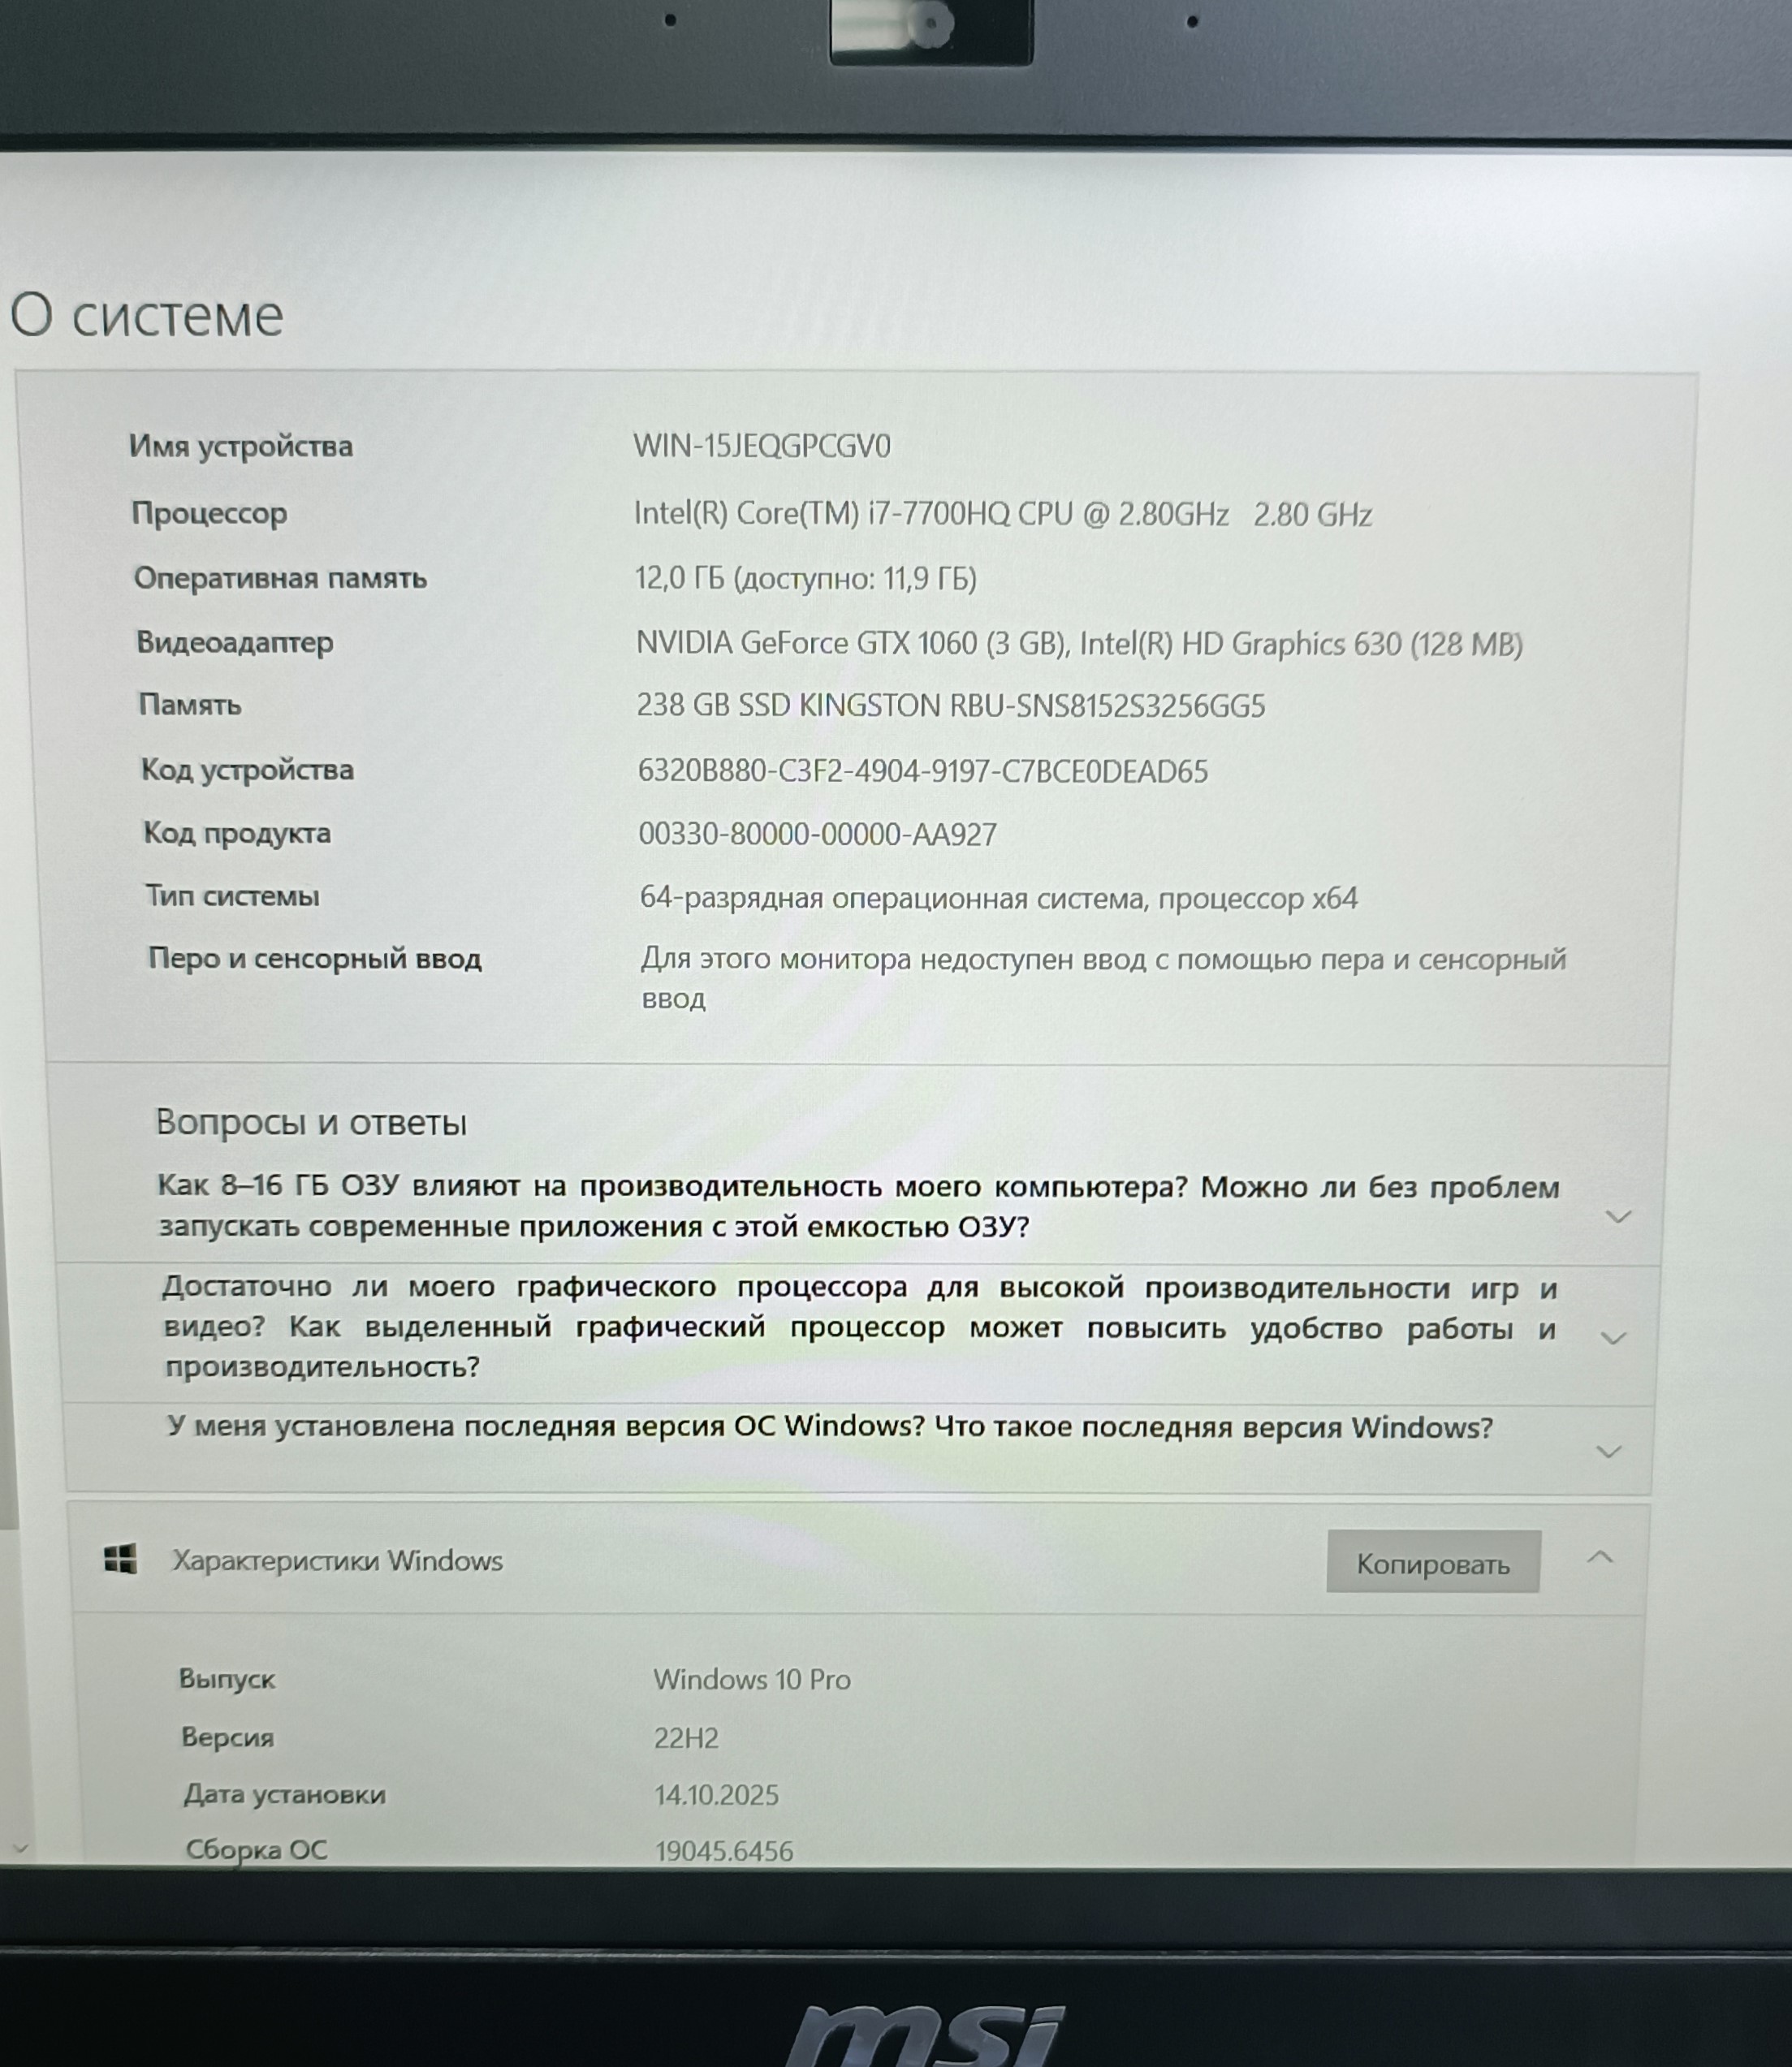Click the Память storage label
The height and width of the screenshot is (2067, 1792).
(x=190, y=705)
